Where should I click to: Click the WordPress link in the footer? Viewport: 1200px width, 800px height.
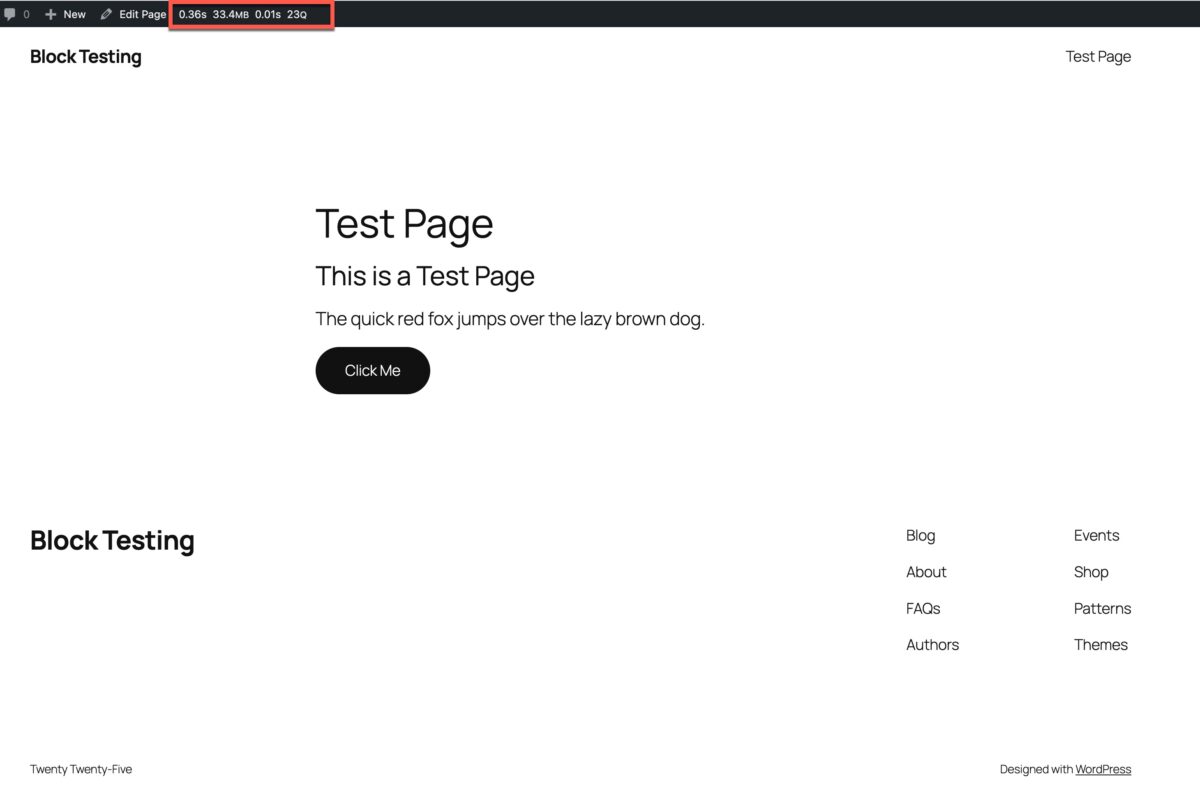pos(1103,768)
